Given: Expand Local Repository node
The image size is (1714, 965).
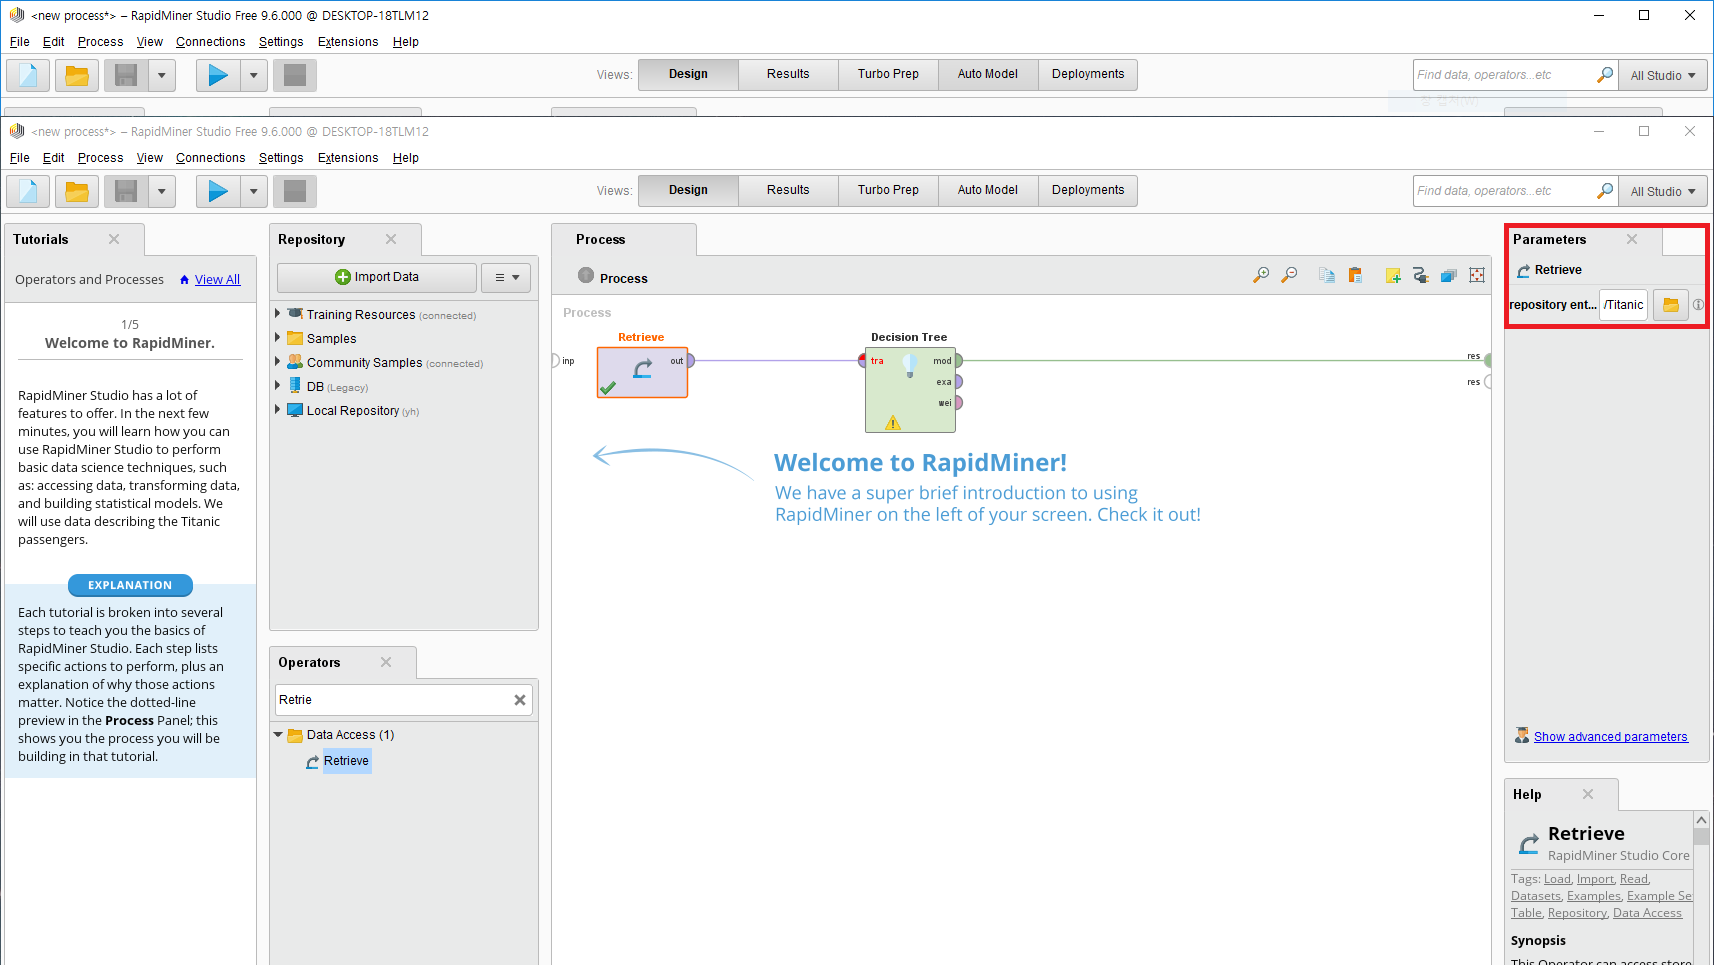Looking at the screenshot, I should coord(278,410).
